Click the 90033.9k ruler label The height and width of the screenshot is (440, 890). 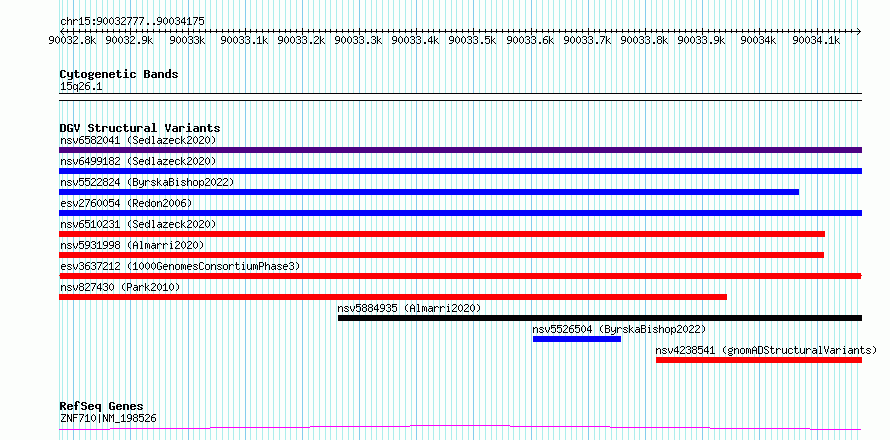click(703, 40)
